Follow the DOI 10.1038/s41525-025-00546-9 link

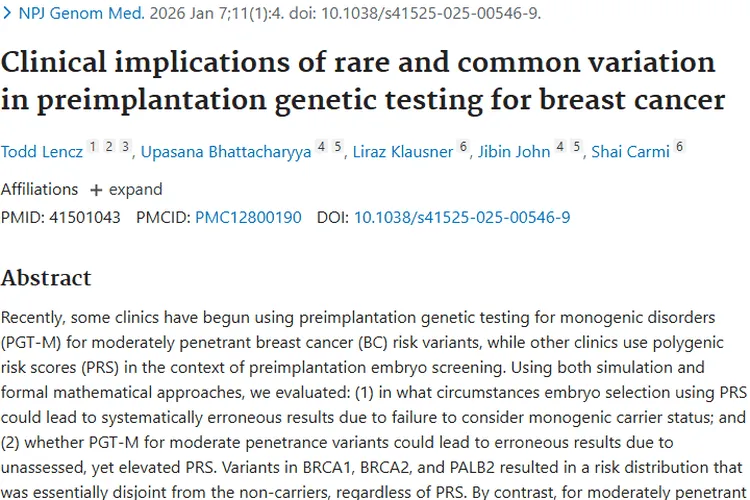coord(462,216)
